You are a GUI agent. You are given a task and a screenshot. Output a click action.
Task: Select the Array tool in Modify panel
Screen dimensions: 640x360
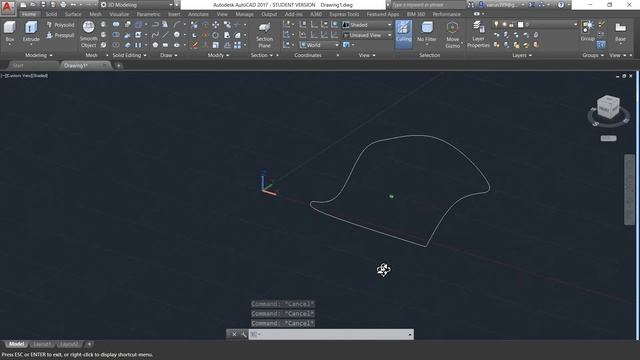237,45
